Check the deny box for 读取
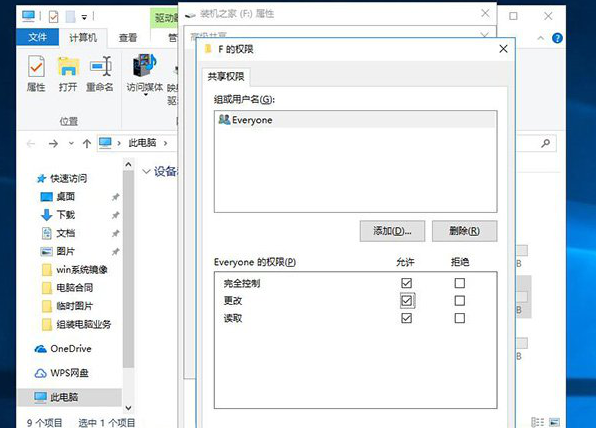 (460, 318)
